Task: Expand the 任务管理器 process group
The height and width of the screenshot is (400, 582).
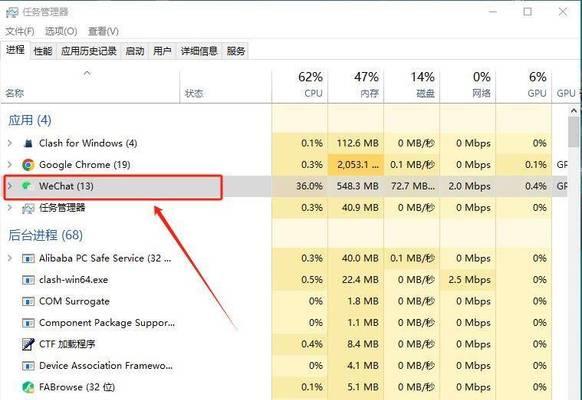Action: coord(10,208)
